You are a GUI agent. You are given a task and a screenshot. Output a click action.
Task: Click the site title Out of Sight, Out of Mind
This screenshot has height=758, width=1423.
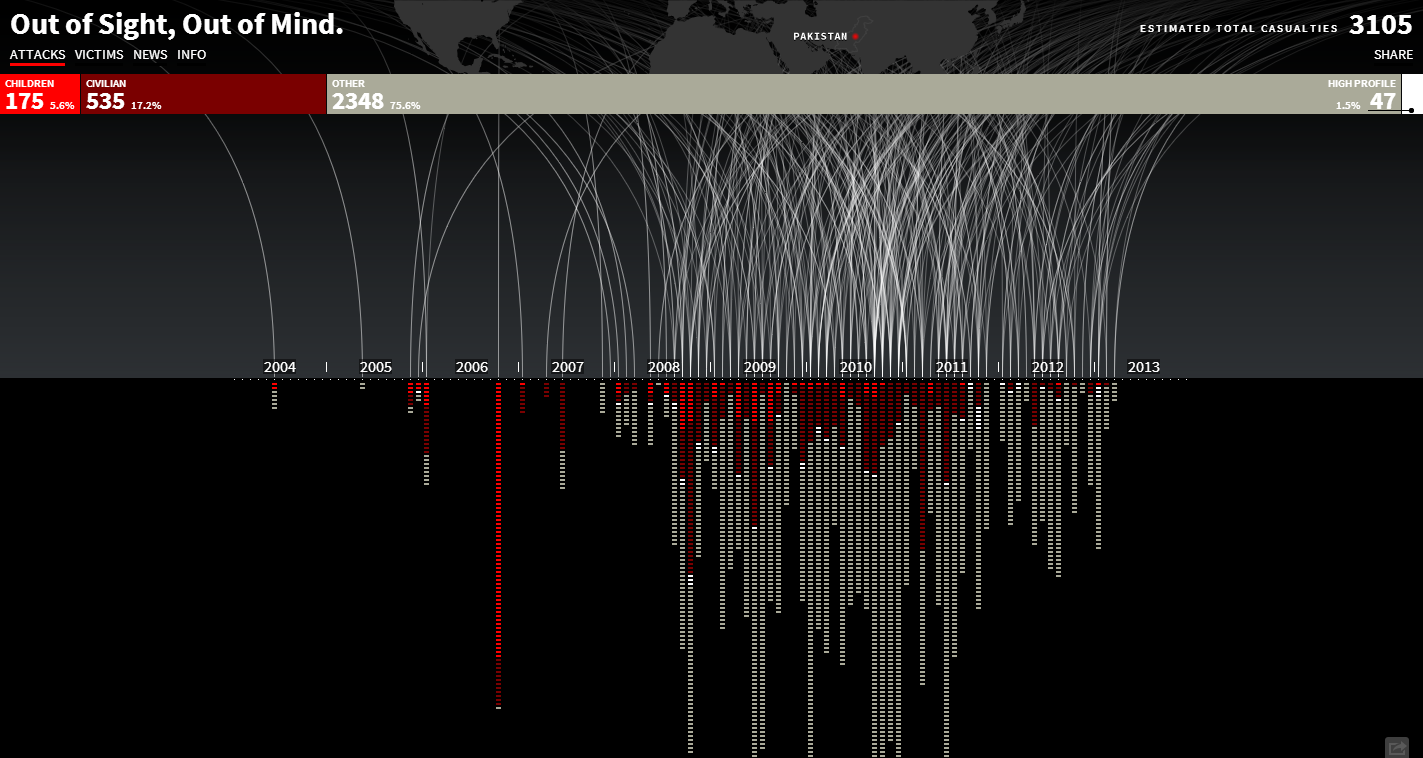[x=177, y=26]
